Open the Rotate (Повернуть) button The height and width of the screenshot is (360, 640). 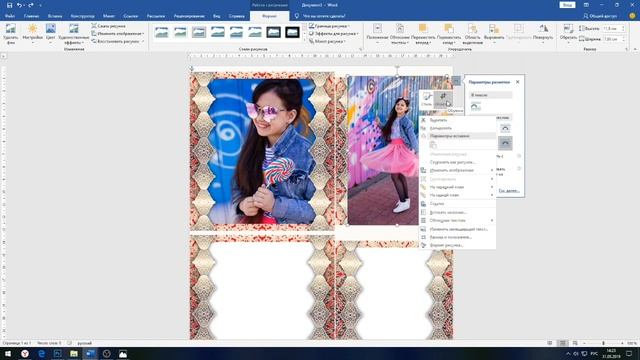point(543,34)
